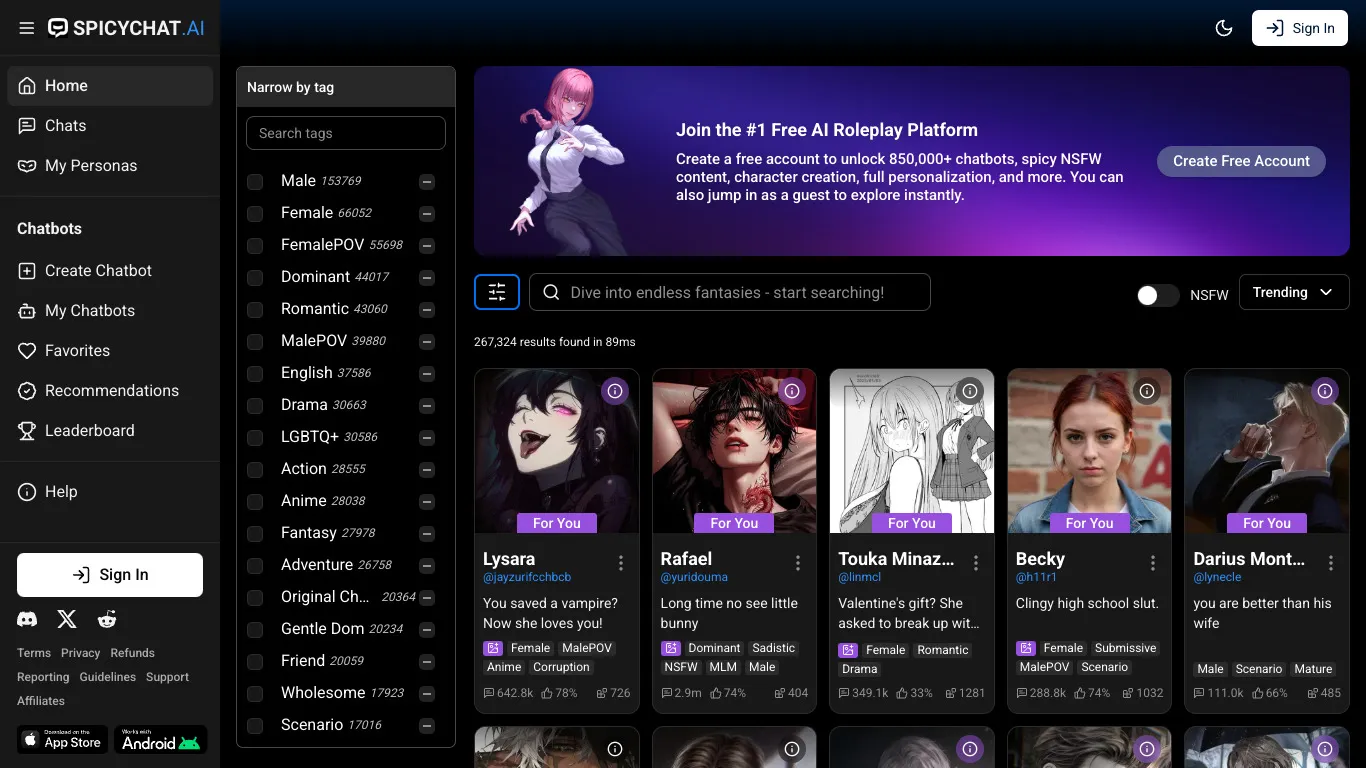
Task: Open Lysara chatbot thumbnail image
Action: [x=557, y=451]
